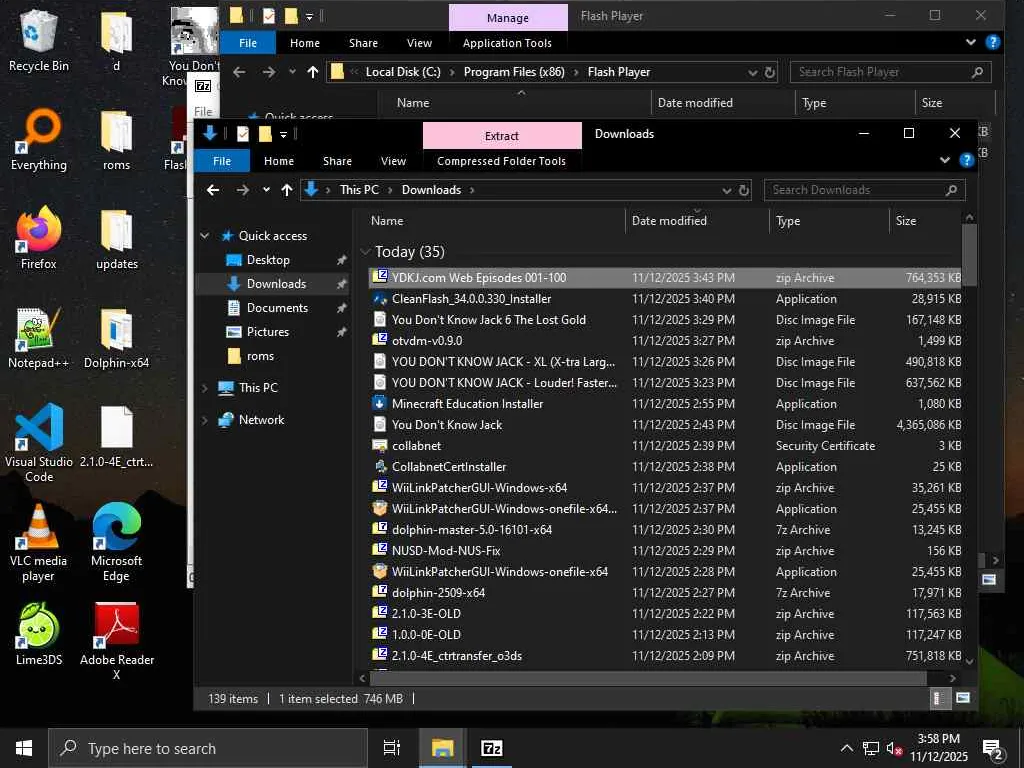Select Pictures in Quick access list
Image resolution: width=1024 pixels, height=768 pixels.
(x=268, y=332)
